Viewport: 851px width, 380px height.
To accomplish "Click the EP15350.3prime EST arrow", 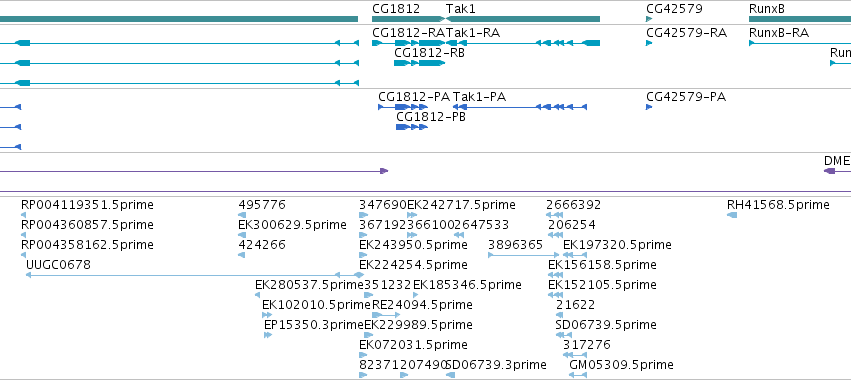I will click(x=268, y=335).
